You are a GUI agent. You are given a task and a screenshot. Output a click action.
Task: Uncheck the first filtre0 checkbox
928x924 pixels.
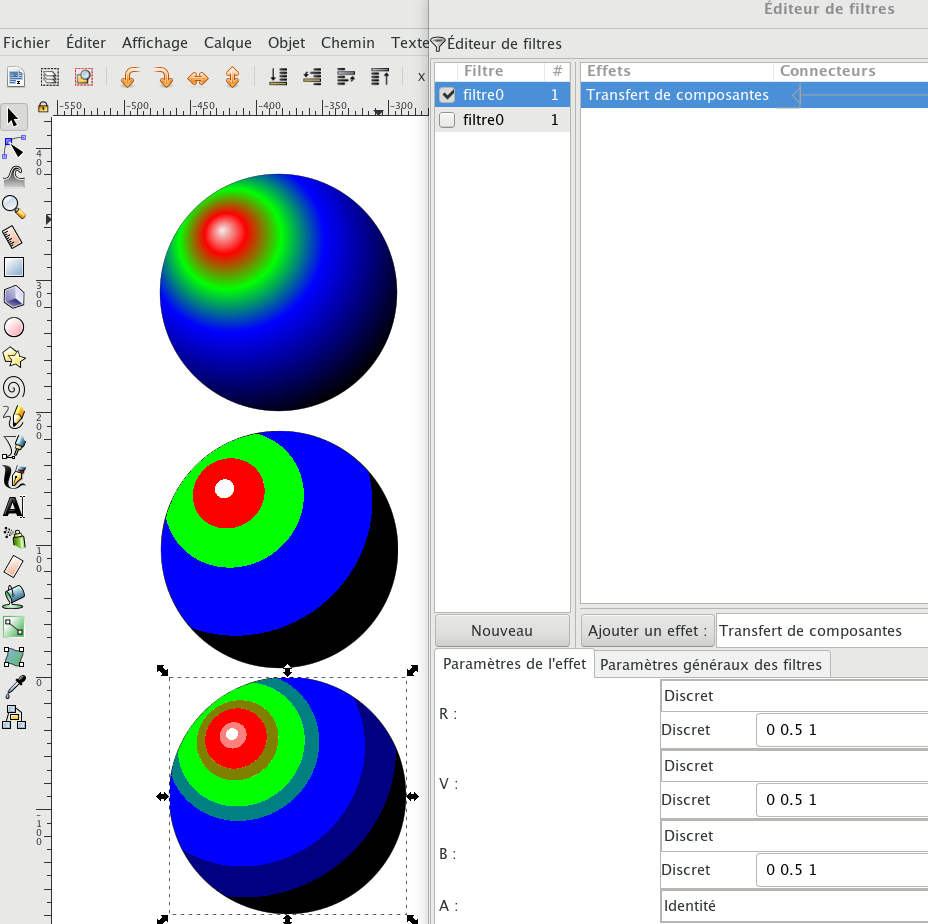pos(447,95)
